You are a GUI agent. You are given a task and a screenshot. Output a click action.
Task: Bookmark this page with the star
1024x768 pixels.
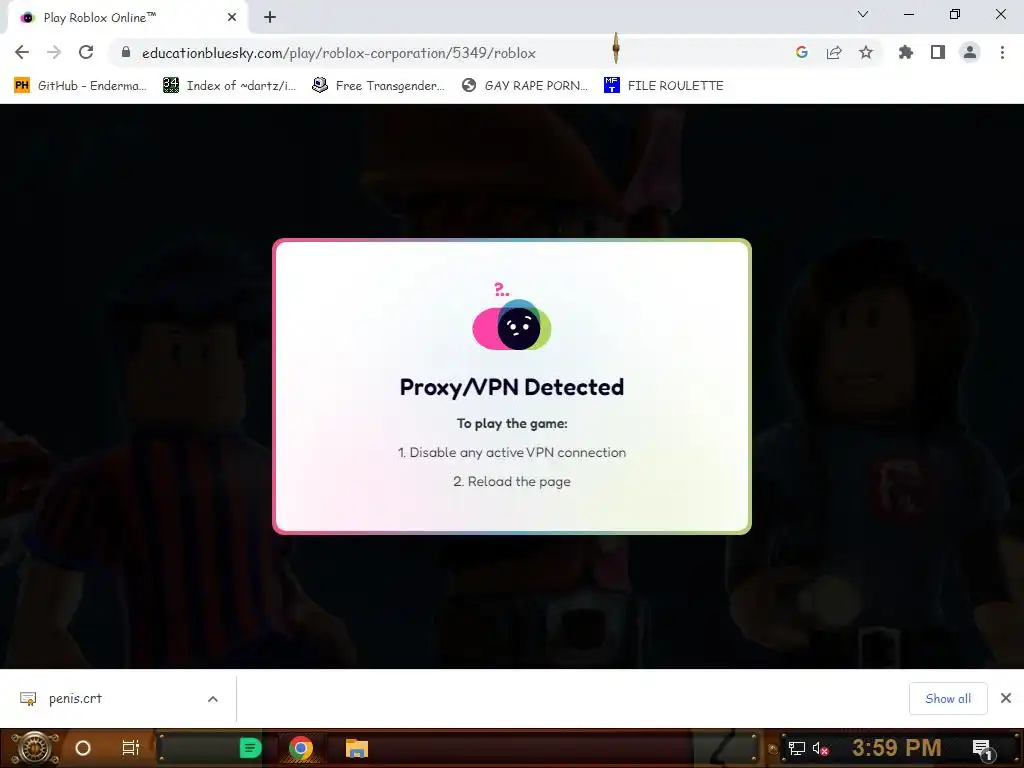tap(866, 52)
